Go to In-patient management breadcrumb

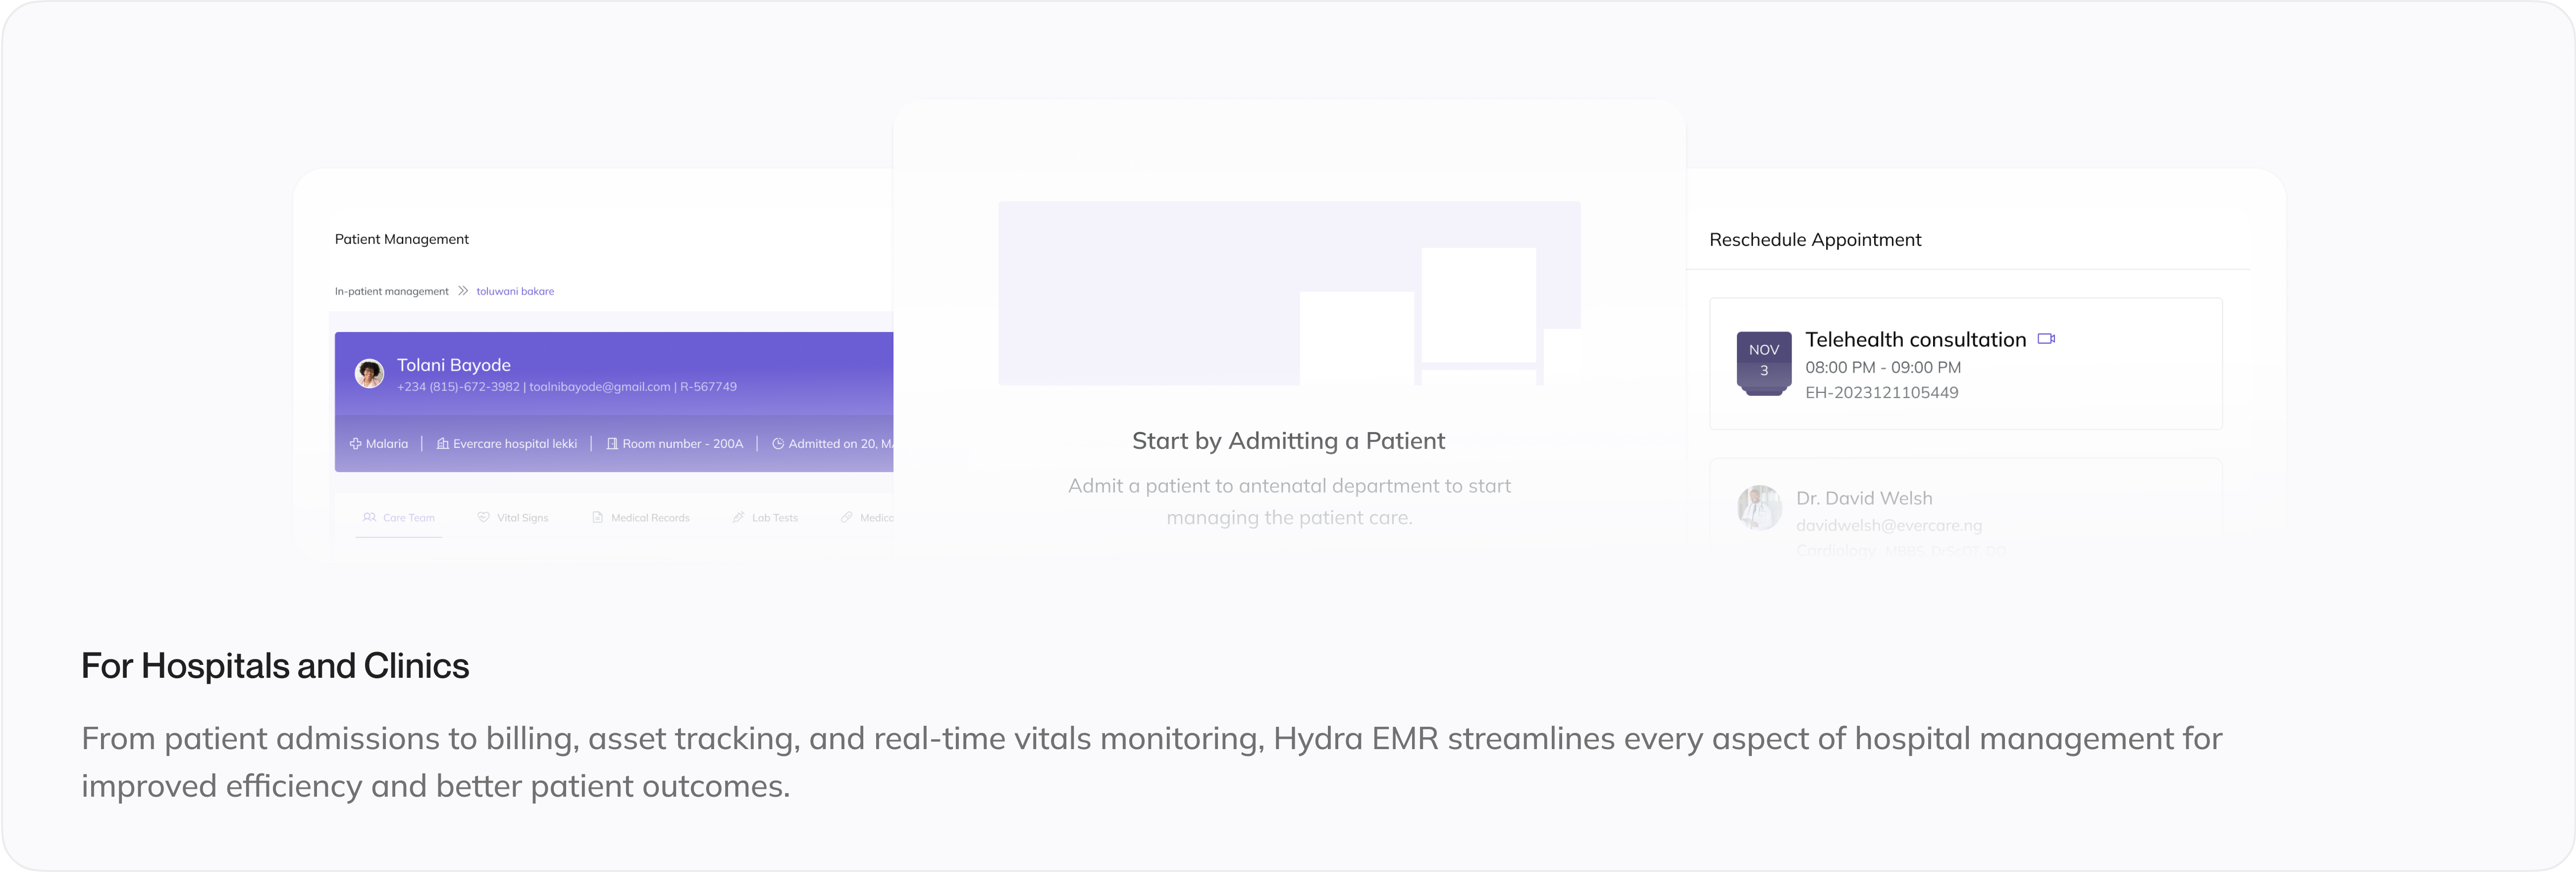coord(391,291)
